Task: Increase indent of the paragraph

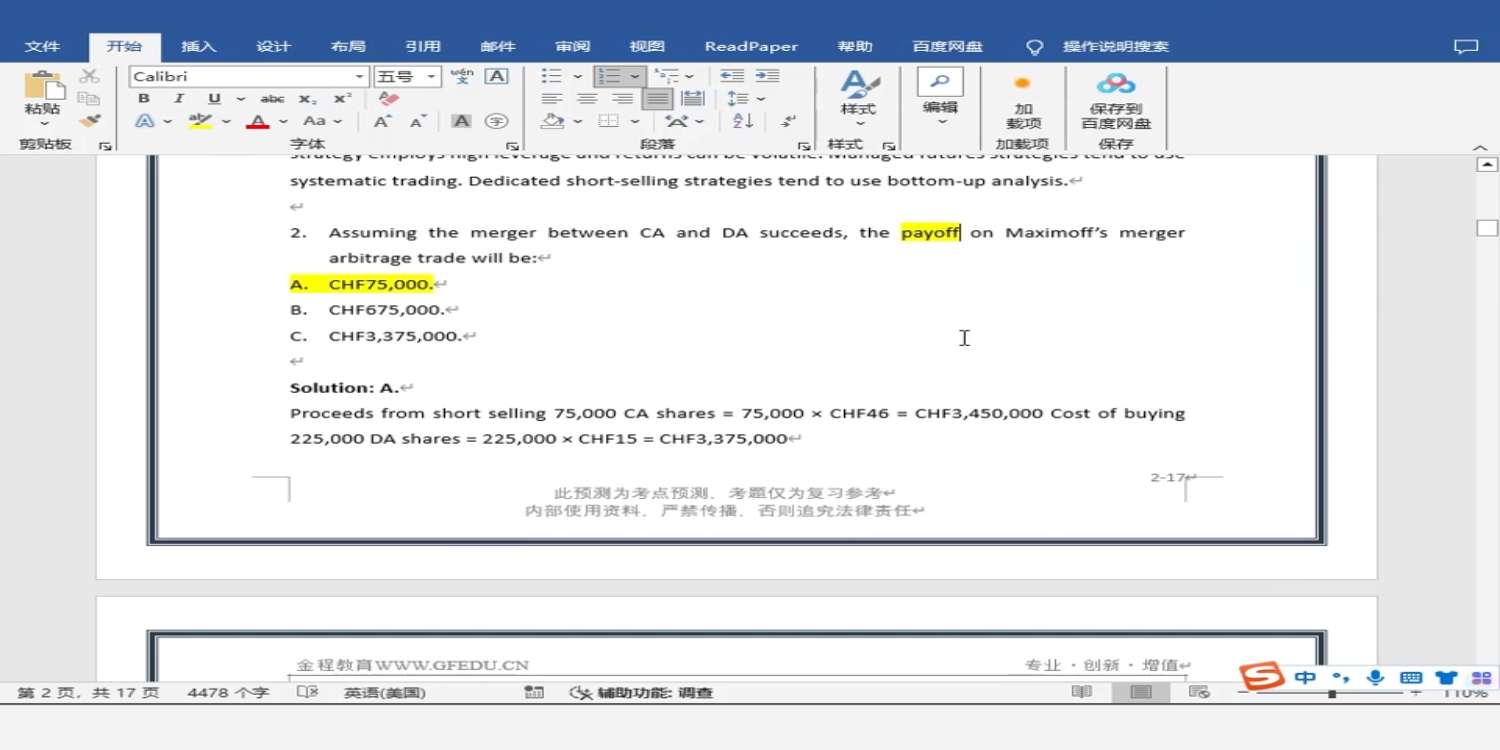Action: (x=767, y=76)
